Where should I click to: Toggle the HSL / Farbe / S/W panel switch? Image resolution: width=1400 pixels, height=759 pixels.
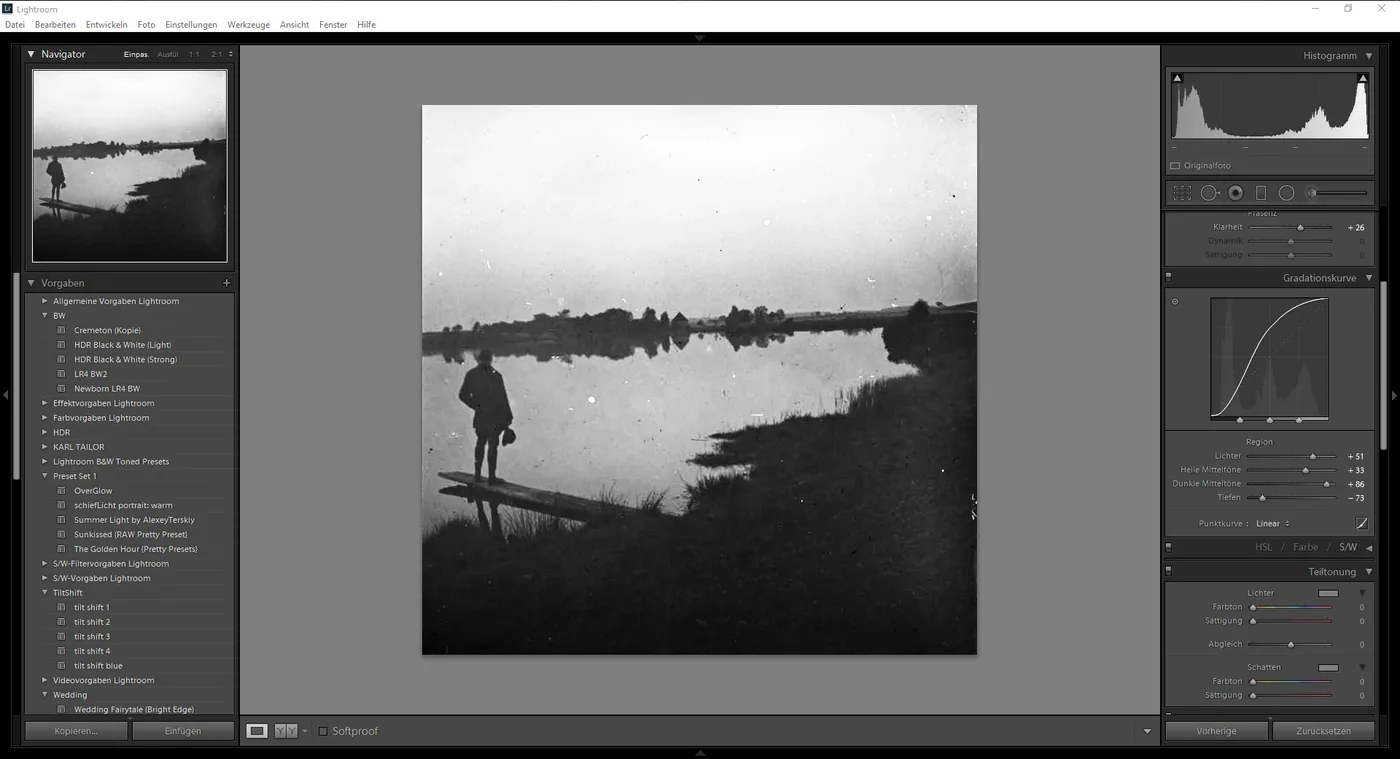1168,547
